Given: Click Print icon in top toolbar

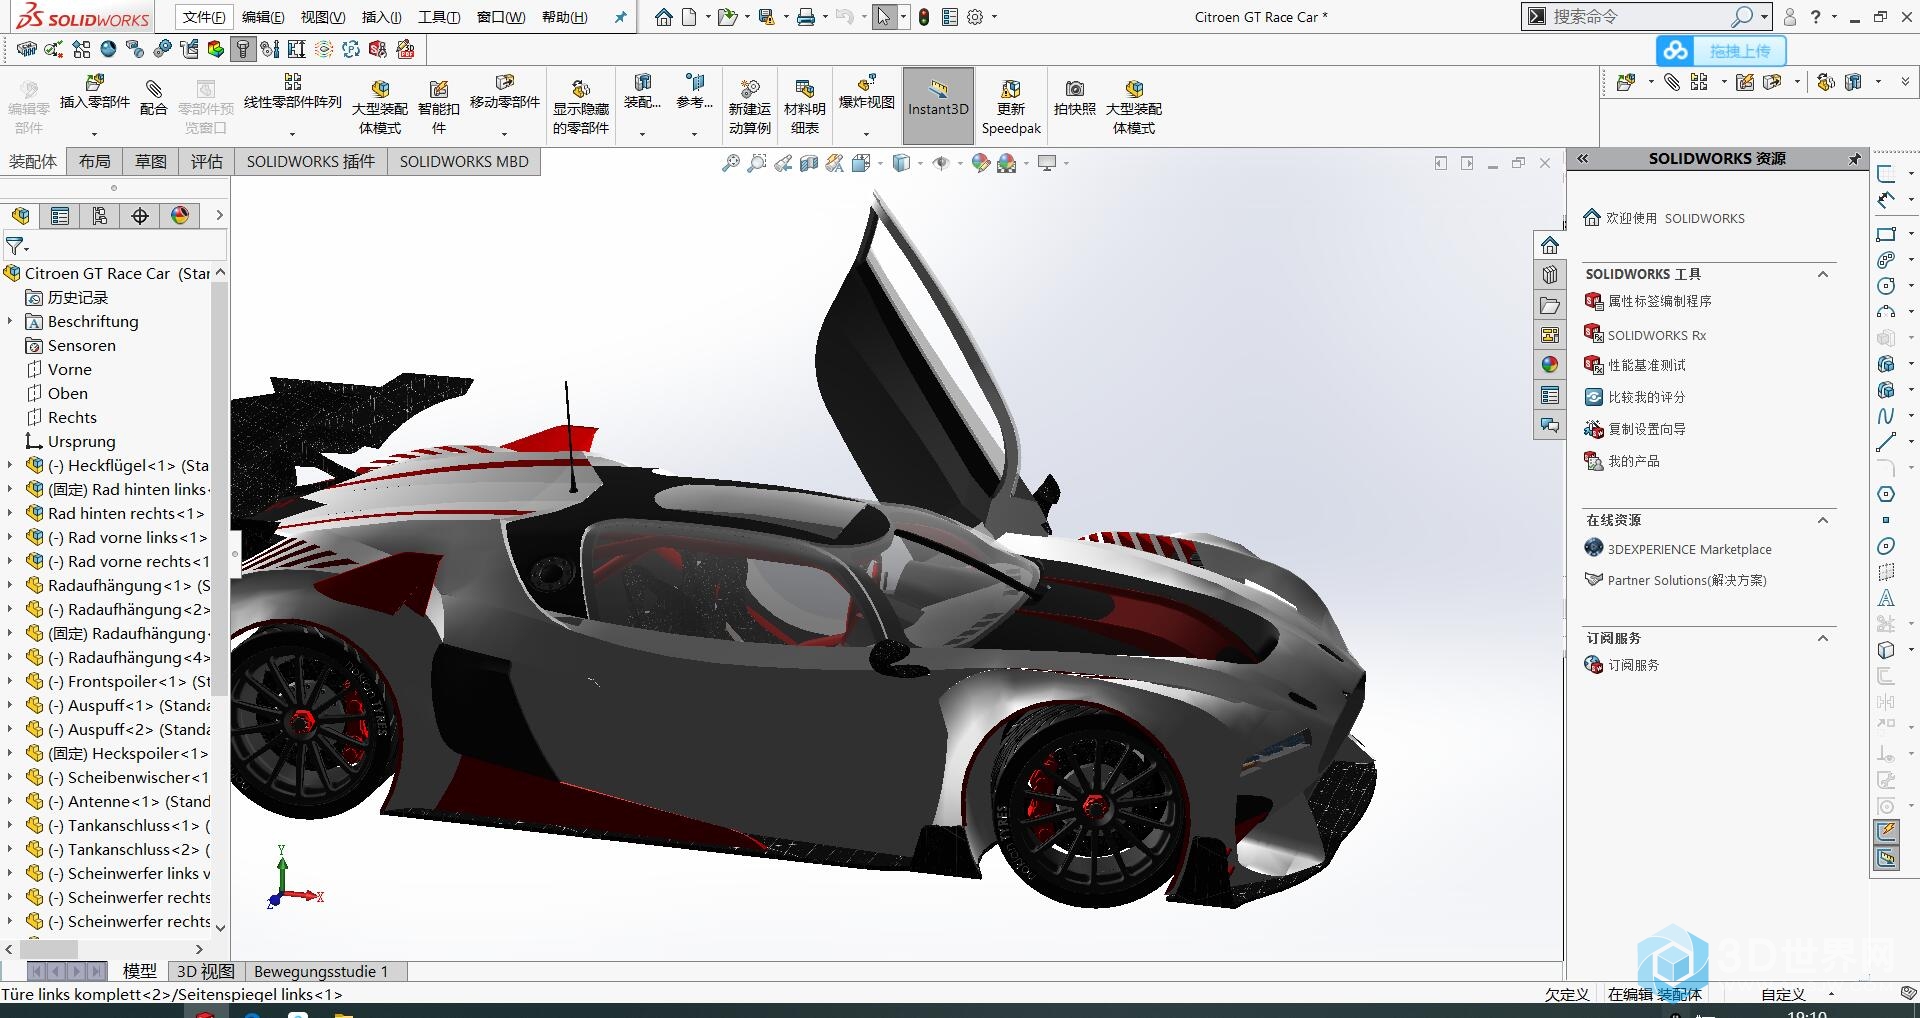Looking at the screenshot, I should pyautogui.click(x=805, y=17).
